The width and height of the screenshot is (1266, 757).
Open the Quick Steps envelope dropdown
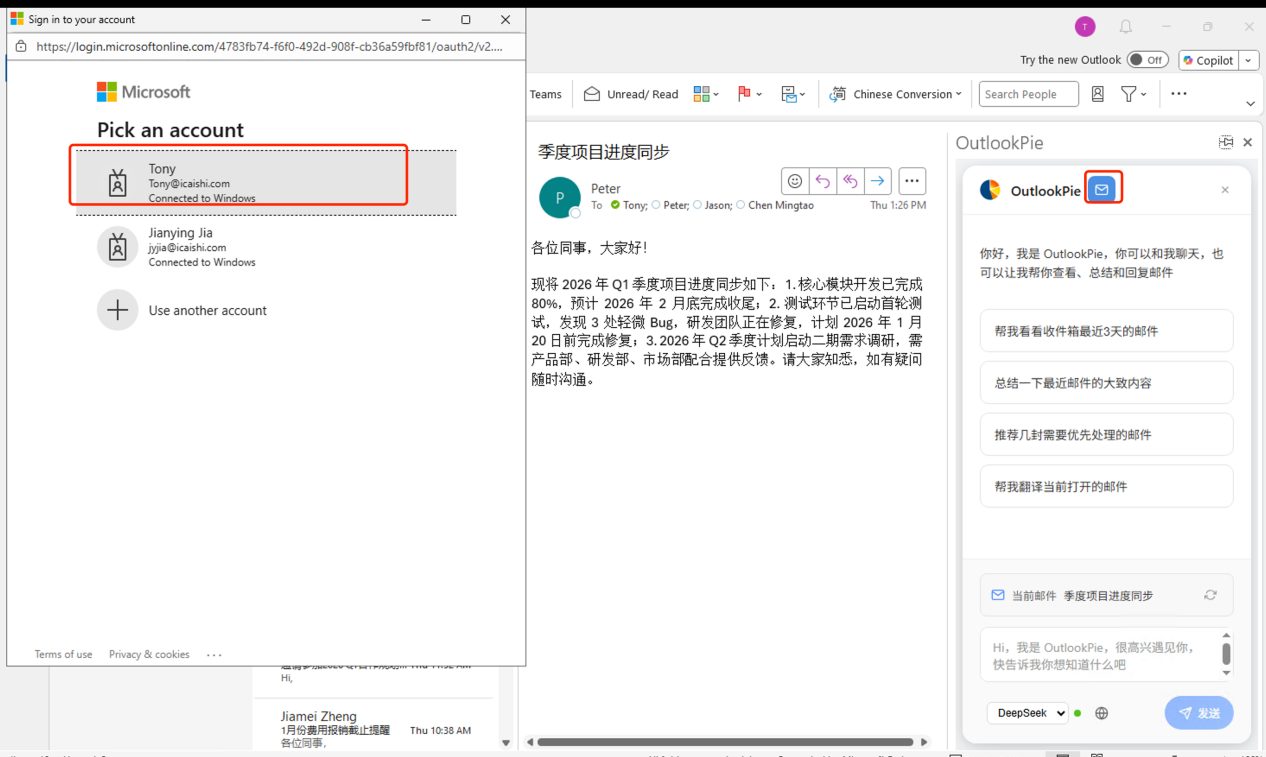(x=793, y=94)
